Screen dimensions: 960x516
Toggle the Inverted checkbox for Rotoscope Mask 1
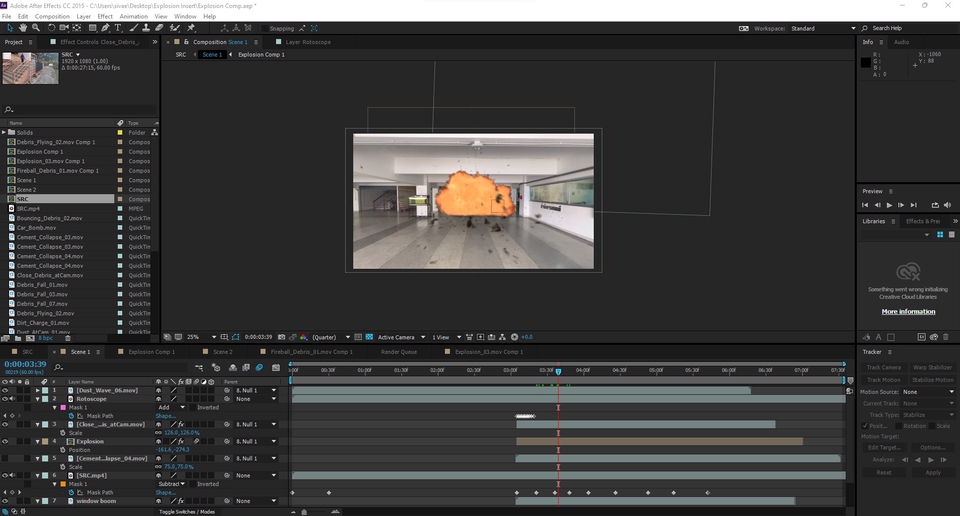coord(192,407)
